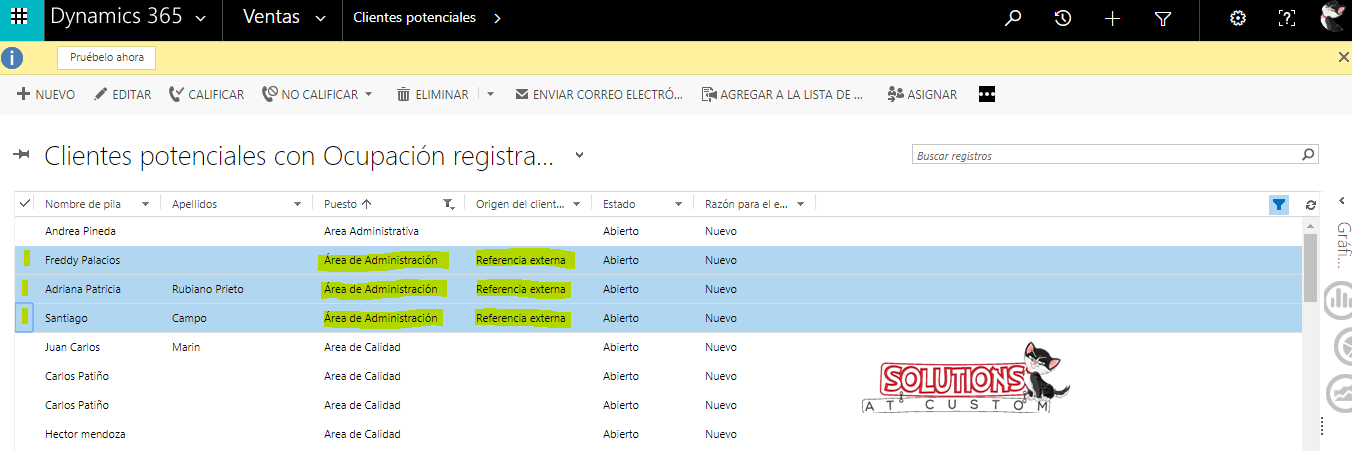The image size is (1352, 451).
Task: Click the user profile avatar
Action: [1334, 17]
